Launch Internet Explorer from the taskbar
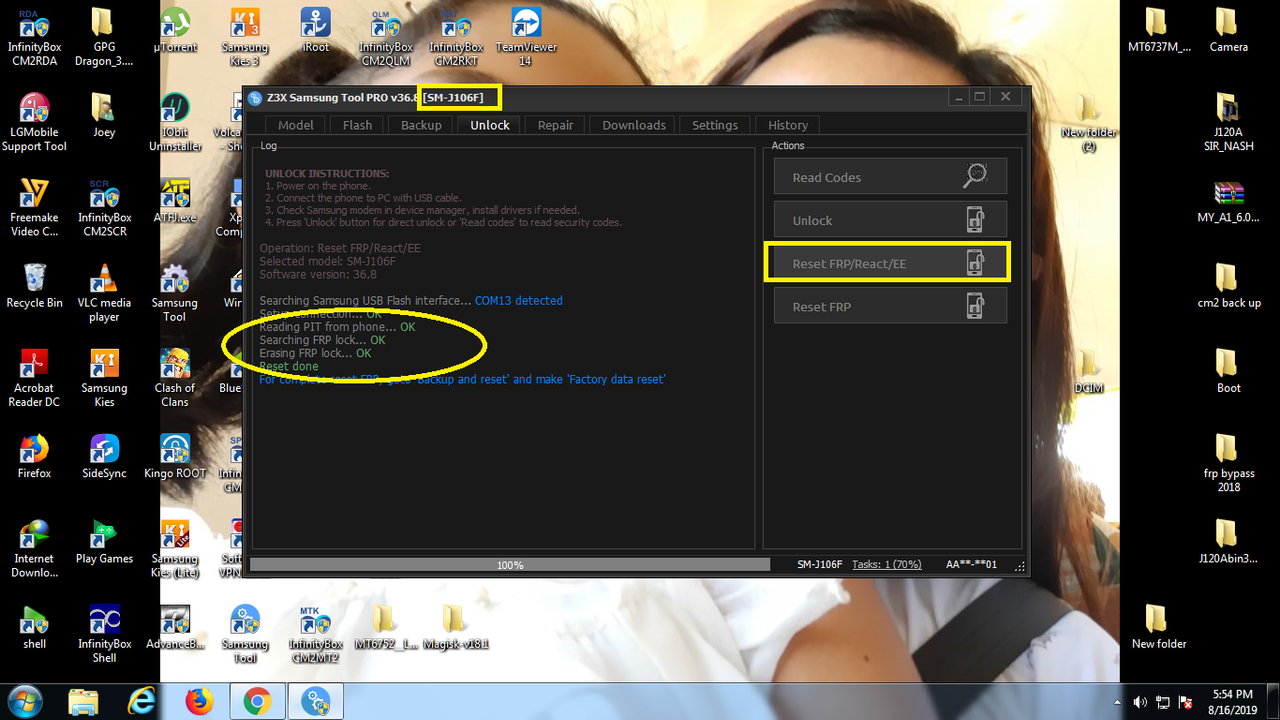This screenshot has height=720, width=1280. pyautogui.click(x=143, y=701)
